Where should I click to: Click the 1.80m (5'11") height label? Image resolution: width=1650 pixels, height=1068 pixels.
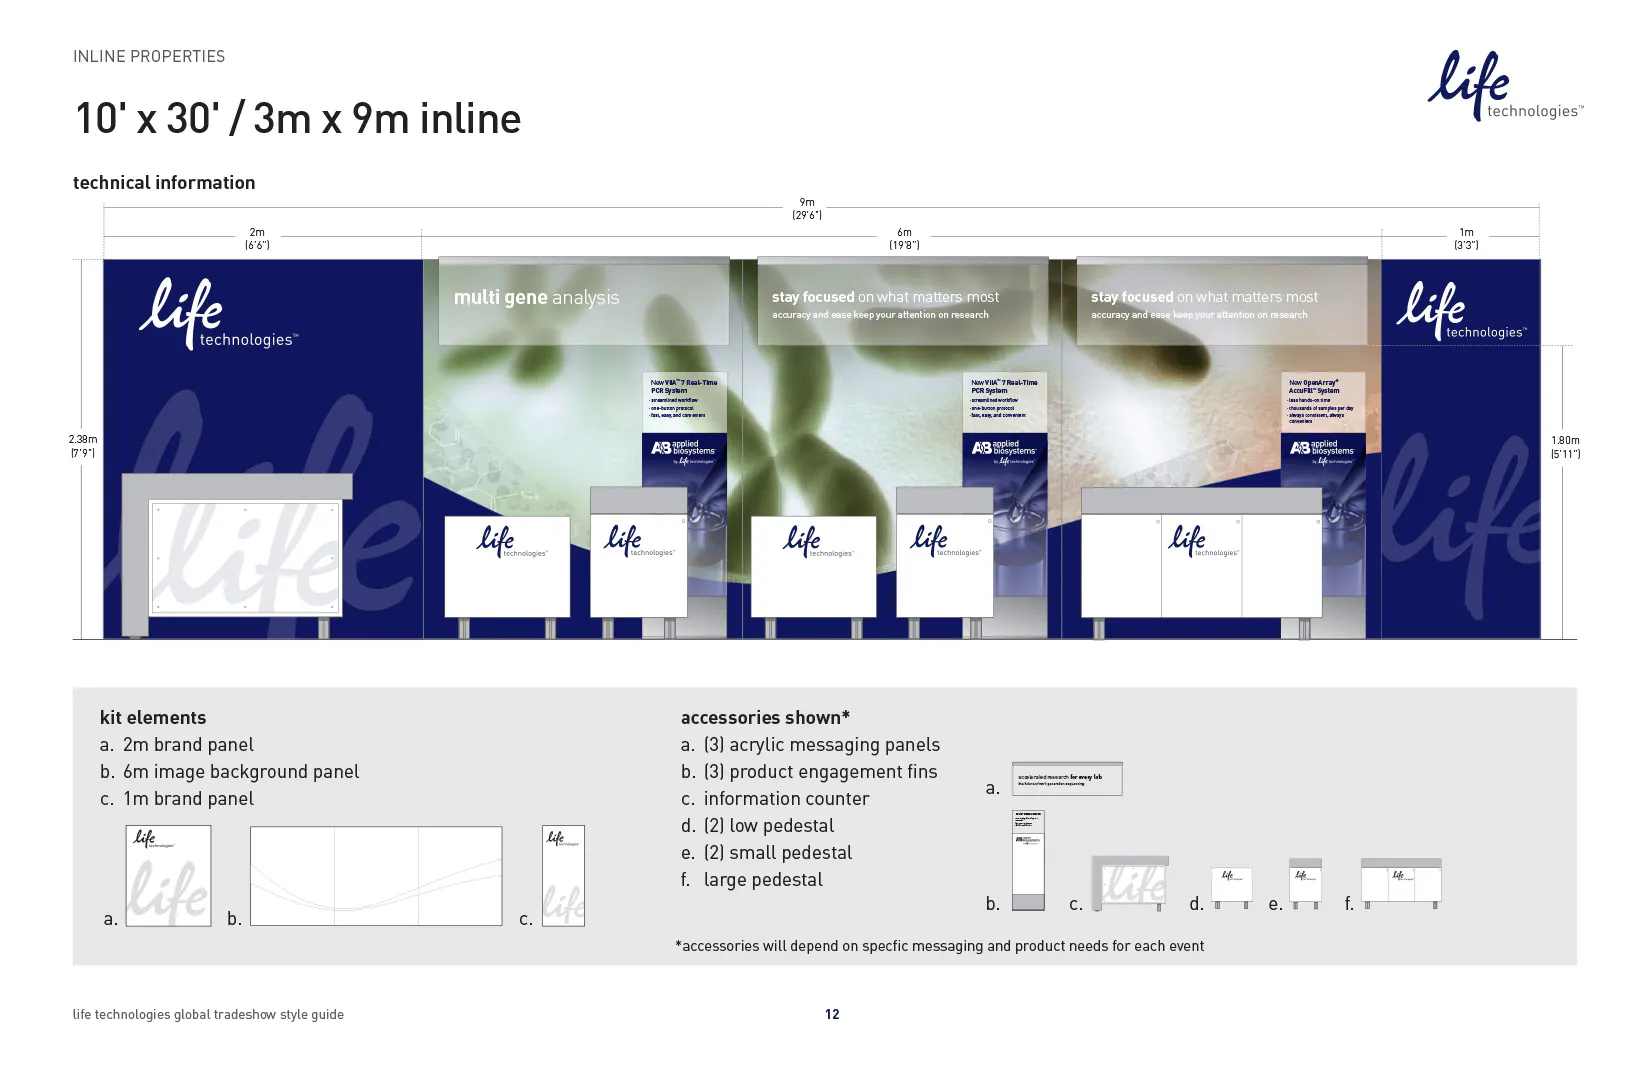(1565, 447)
